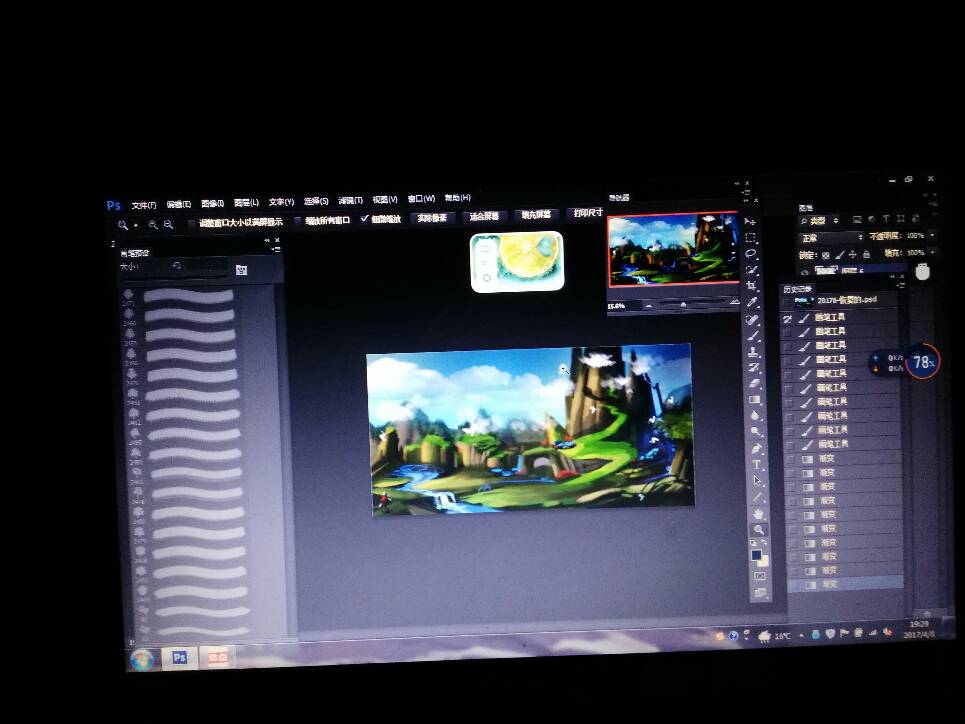Open the fill slider dropdown arrow
965x724 pixels.
tap(932, 252)
